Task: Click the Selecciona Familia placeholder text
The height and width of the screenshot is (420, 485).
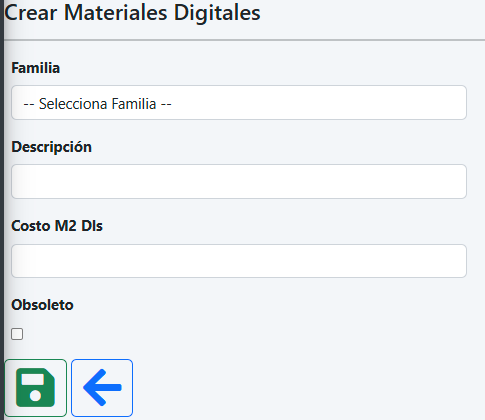Action: coord(97,104)
